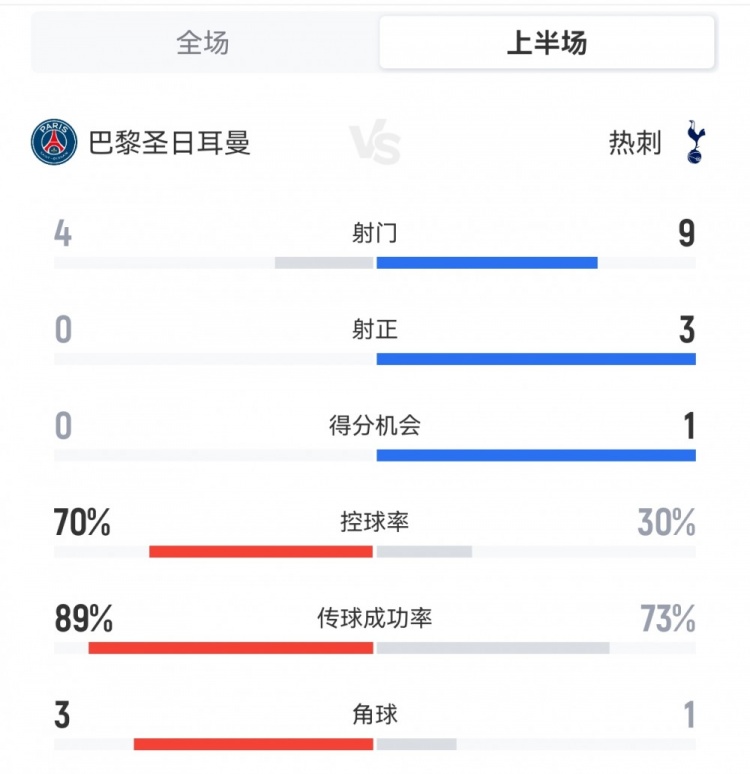Click the VS icon between teams
This screenshot has width=750, height=774.
[x=375, y=145]
